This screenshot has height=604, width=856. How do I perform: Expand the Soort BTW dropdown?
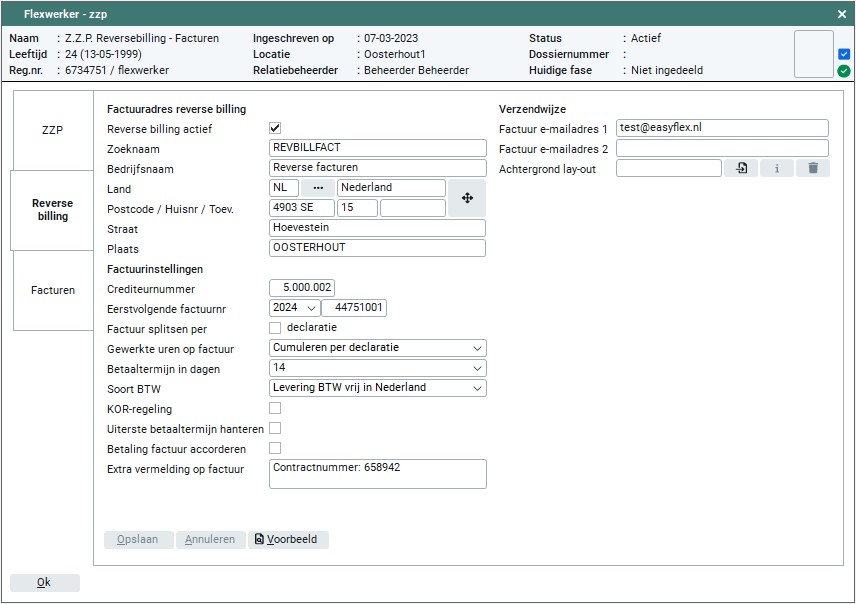(x=378, y=388)
